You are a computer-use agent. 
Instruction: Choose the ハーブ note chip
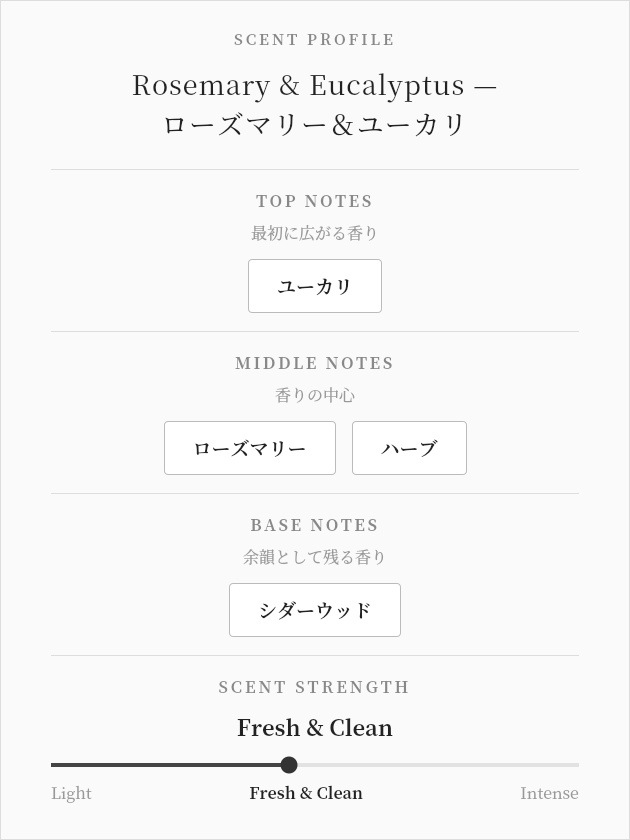coord(409,448)
